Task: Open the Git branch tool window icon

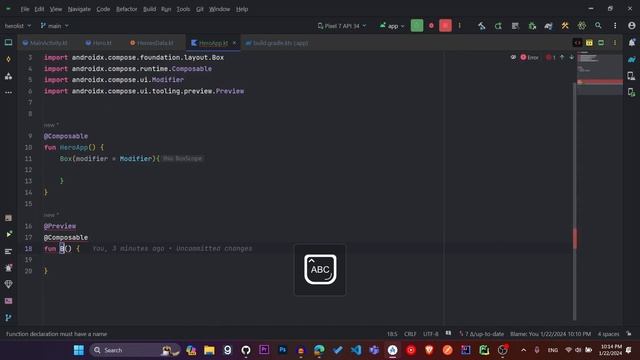Action: point(8,318)
